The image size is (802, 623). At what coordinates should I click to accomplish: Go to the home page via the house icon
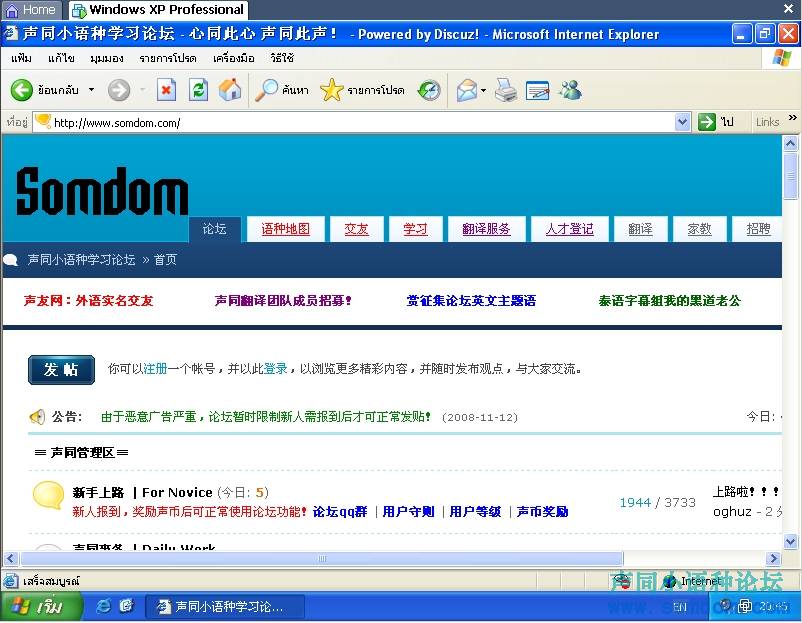[230, 90]
